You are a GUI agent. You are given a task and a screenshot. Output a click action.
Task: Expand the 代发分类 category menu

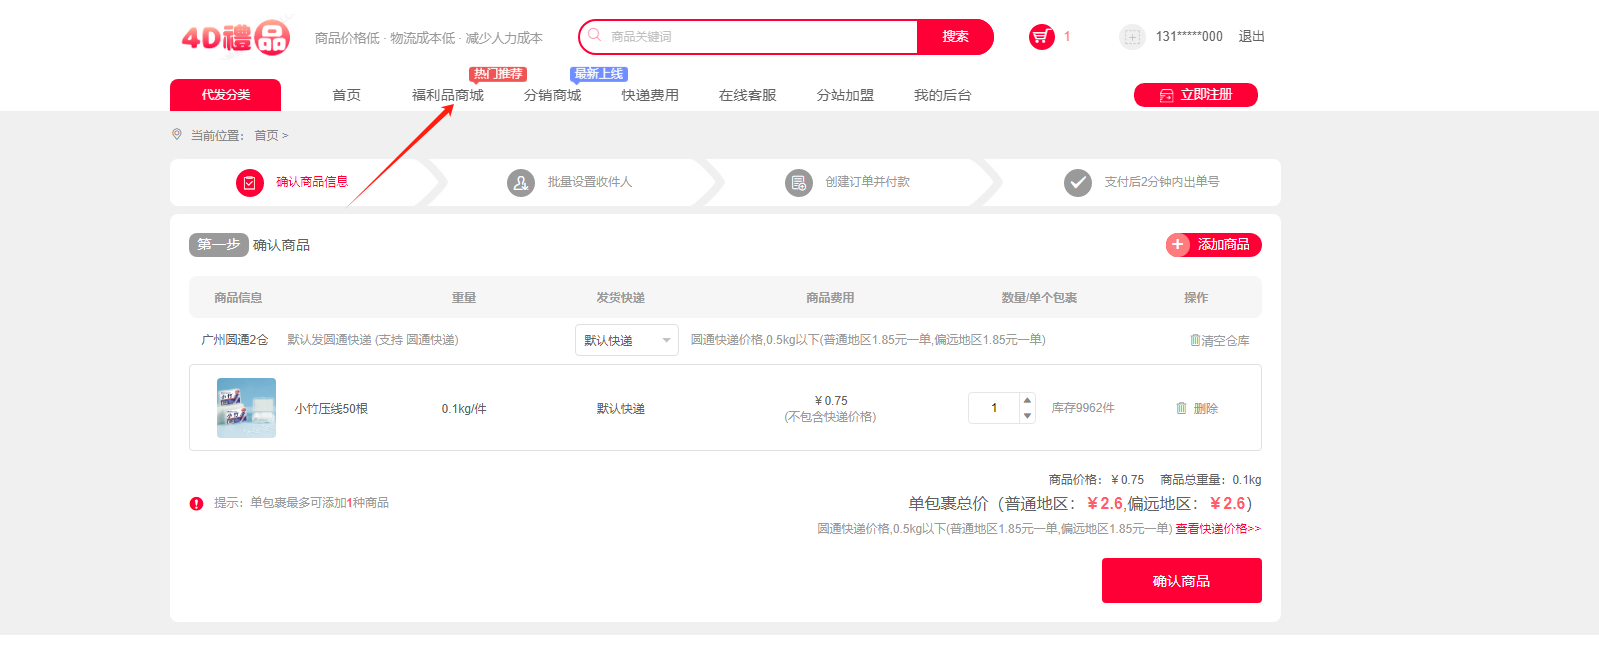click(225, 95)
